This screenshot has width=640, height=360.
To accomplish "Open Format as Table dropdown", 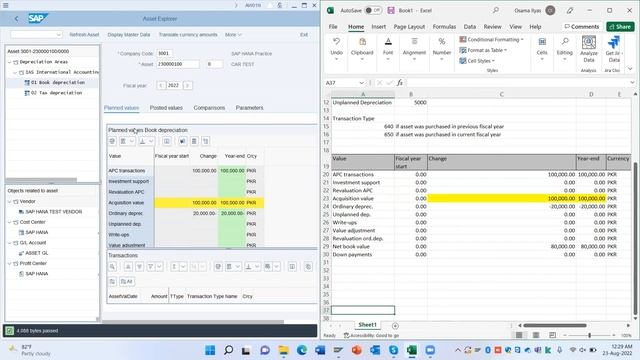I will 483,50.
